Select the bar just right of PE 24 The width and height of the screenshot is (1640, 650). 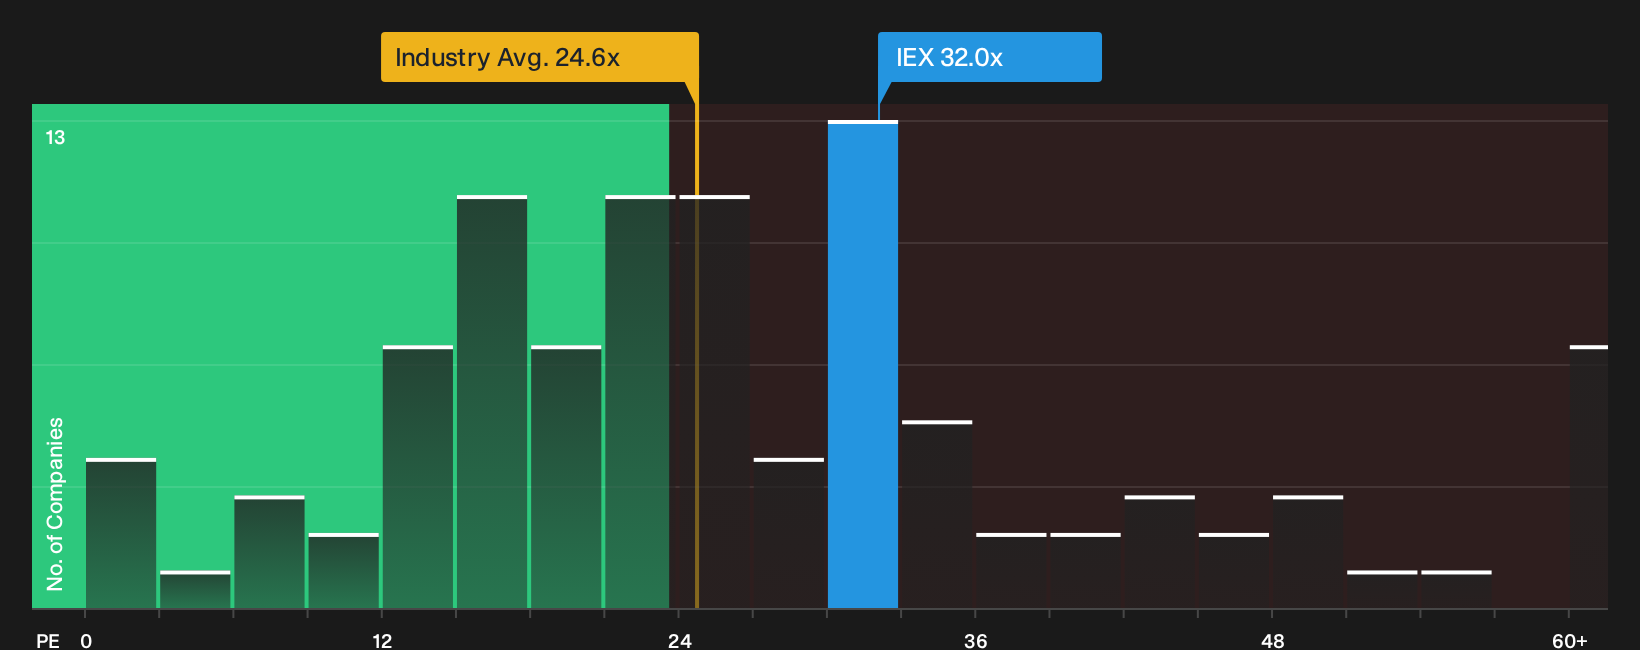pyautogui.click(x=715, y=402)
